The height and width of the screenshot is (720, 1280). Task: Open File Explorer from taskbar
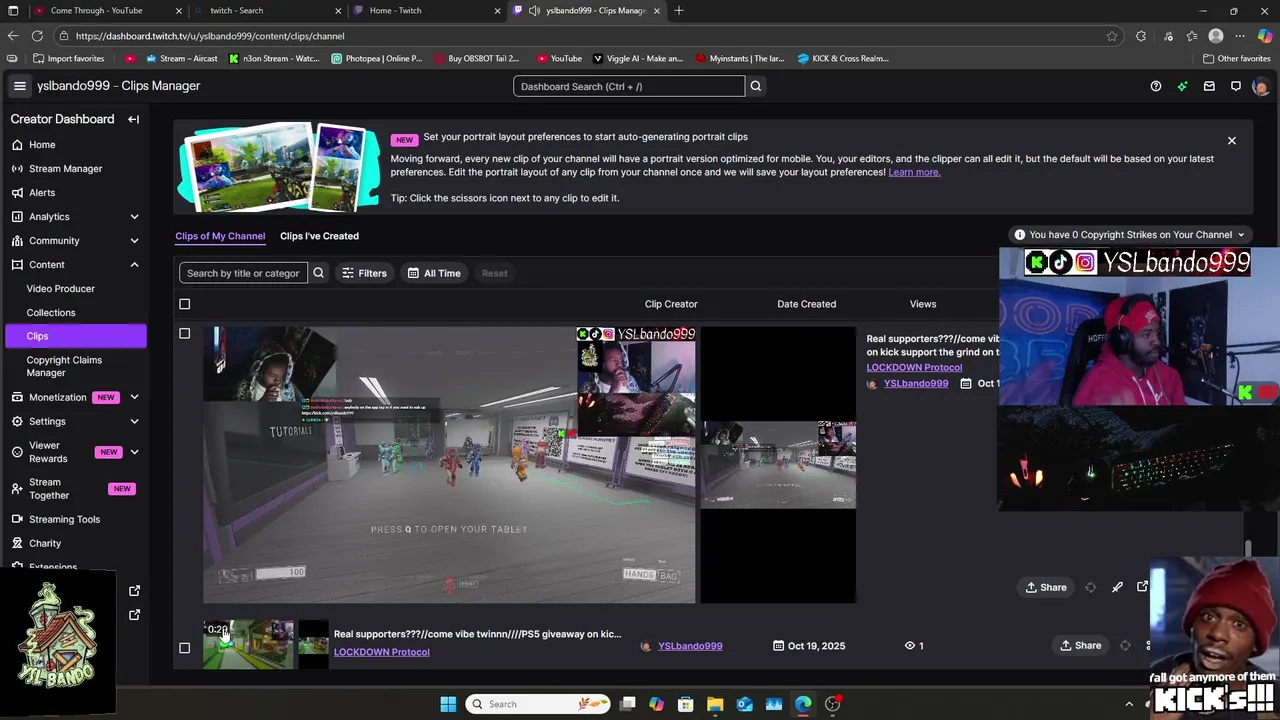(715, 704)
